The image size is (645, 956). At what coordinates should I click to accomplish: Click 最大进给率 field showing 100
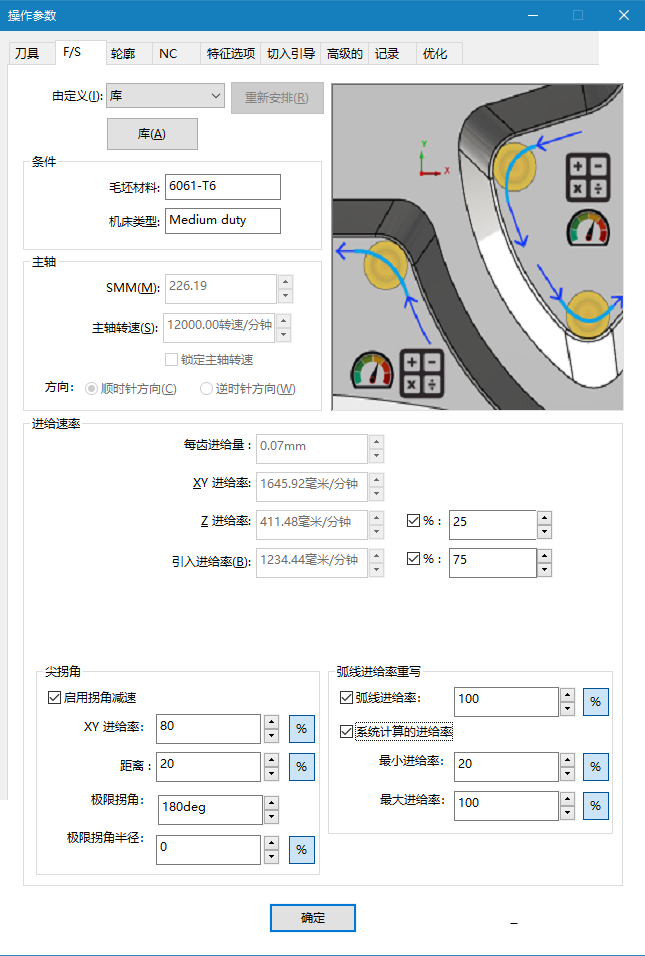point(506,805)
